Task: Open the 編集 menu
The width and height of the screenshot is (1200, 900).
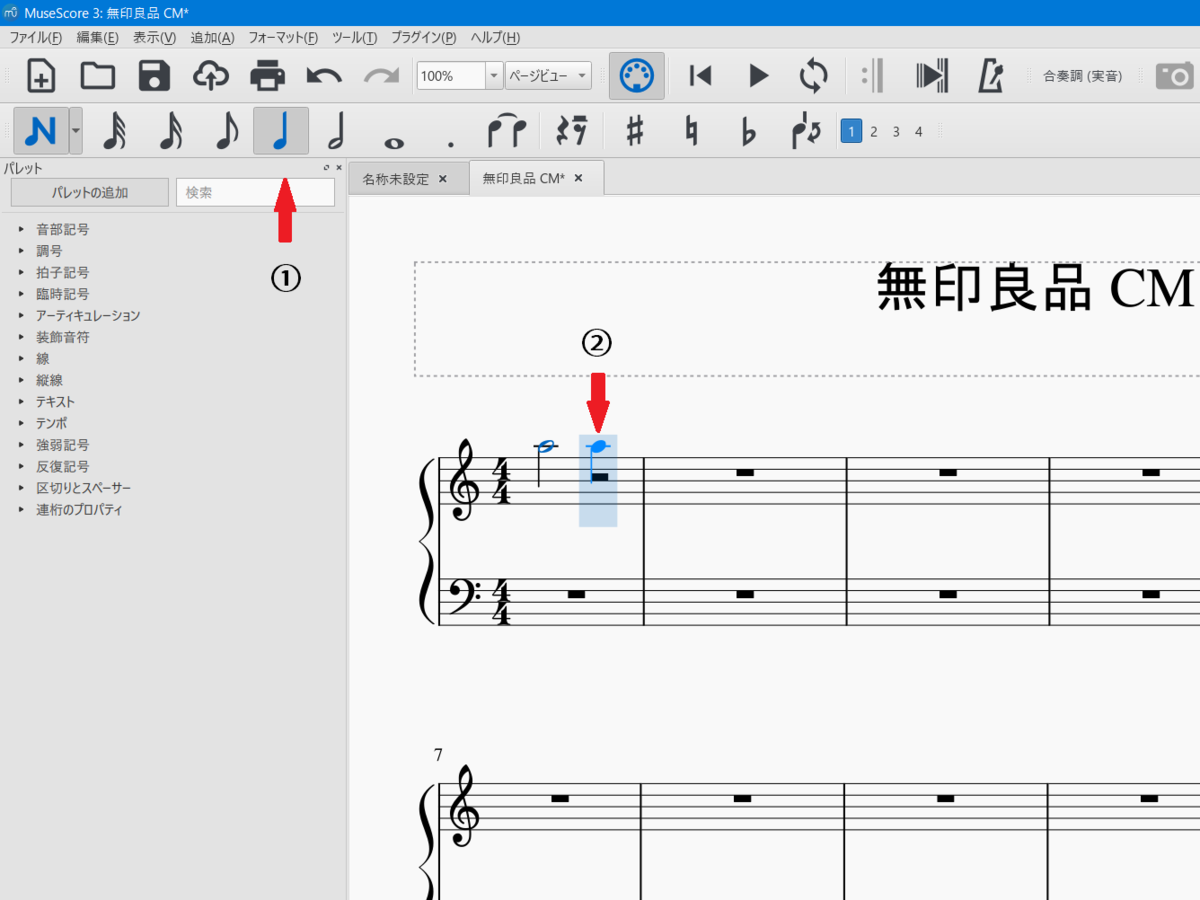Action: click(x=98, y=38)
